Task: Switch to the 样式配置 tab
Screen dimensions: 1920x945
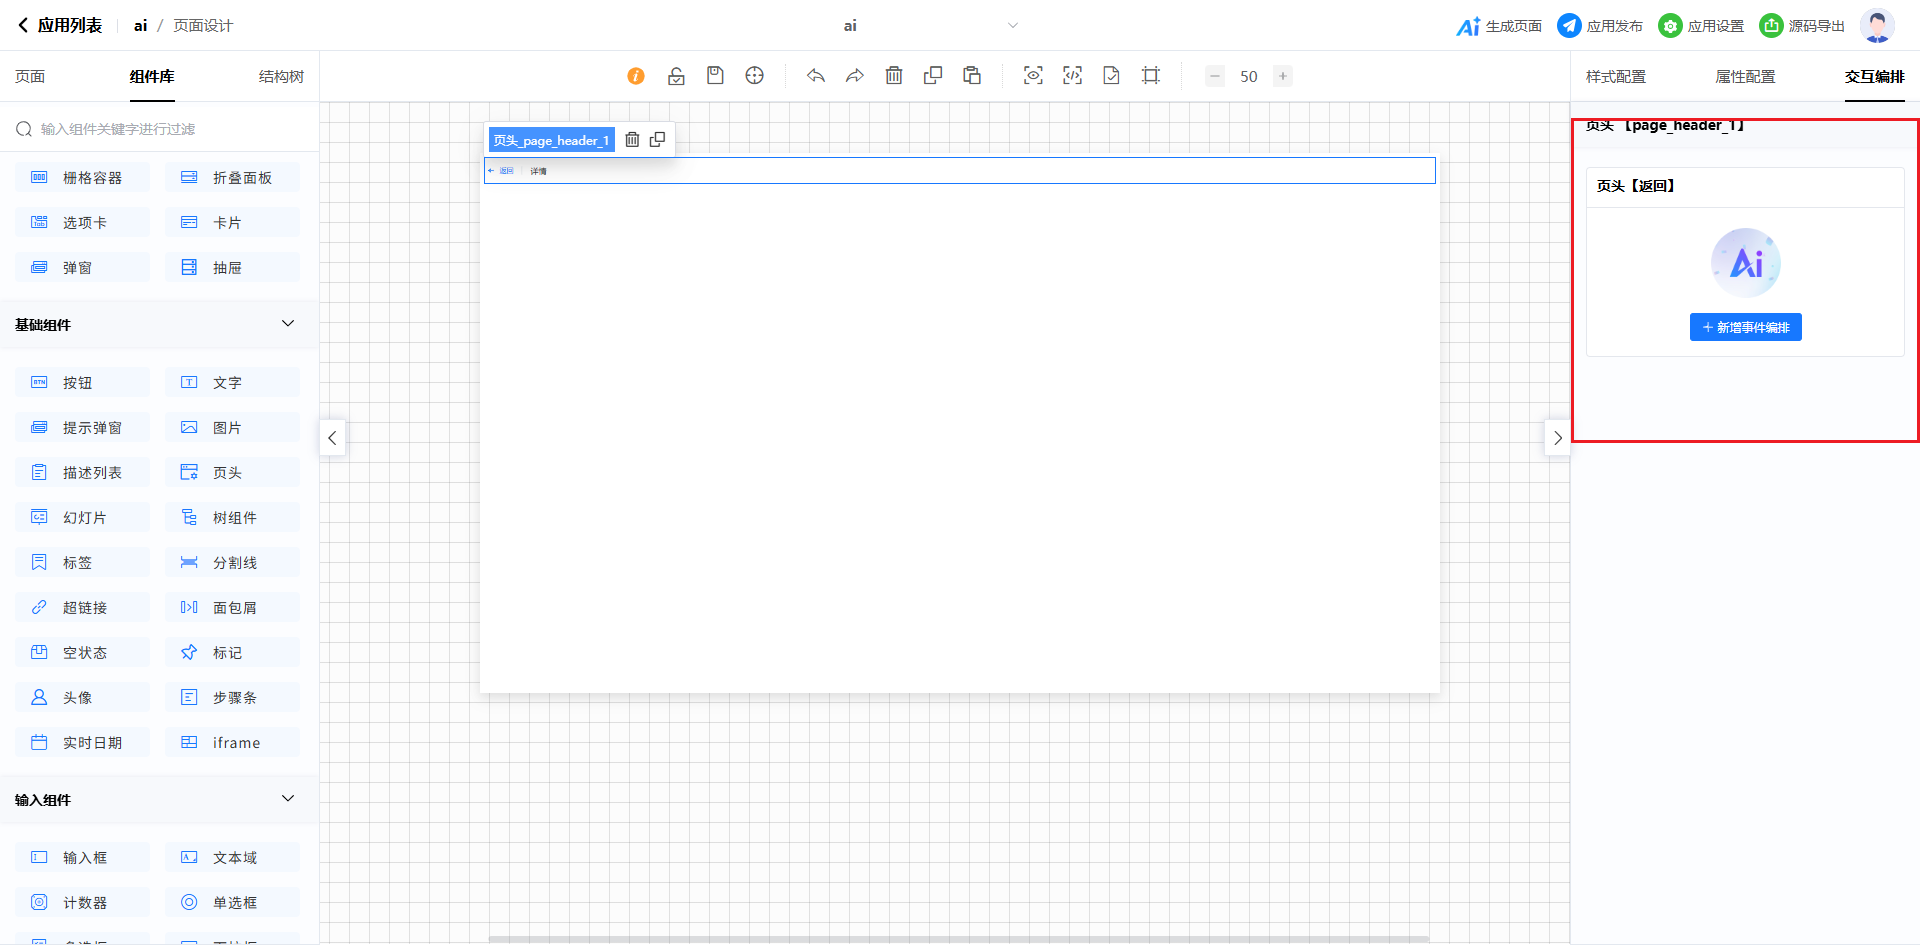Action: [x=1615, y=77]
